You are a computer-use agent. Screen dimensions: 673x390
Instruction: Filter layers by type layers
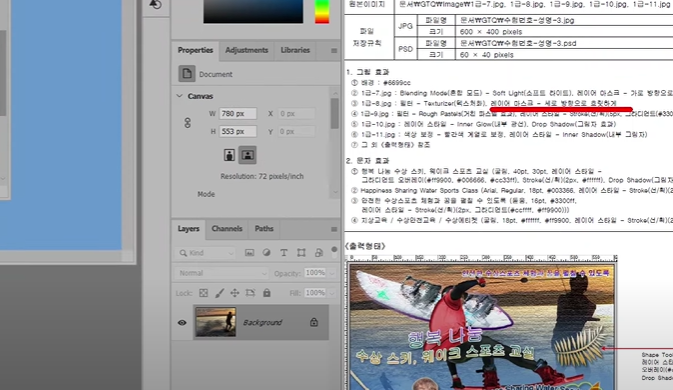pyautogui.click(x=284, y=253)
